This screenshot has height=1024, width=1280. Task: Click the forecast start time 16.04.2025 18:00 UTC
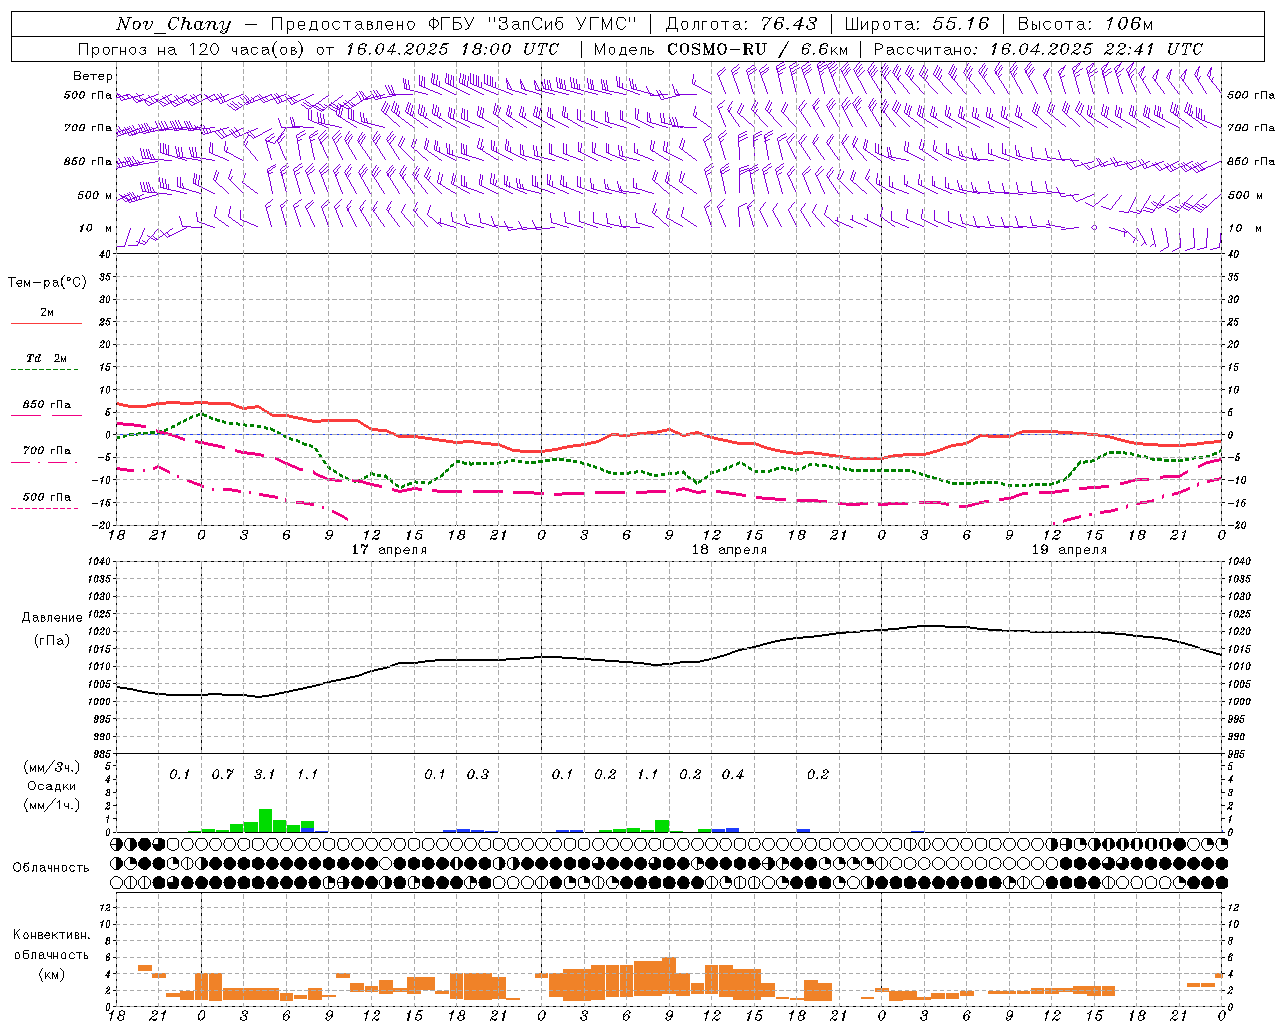click(x=452, y=49)
